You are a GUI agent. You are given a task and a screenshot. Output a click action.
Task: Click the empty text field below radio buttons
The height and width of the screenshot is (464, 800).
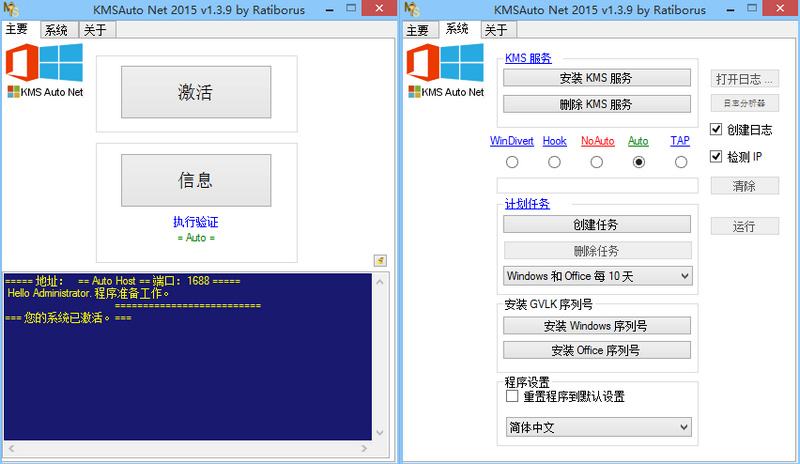tap(597, 186)
